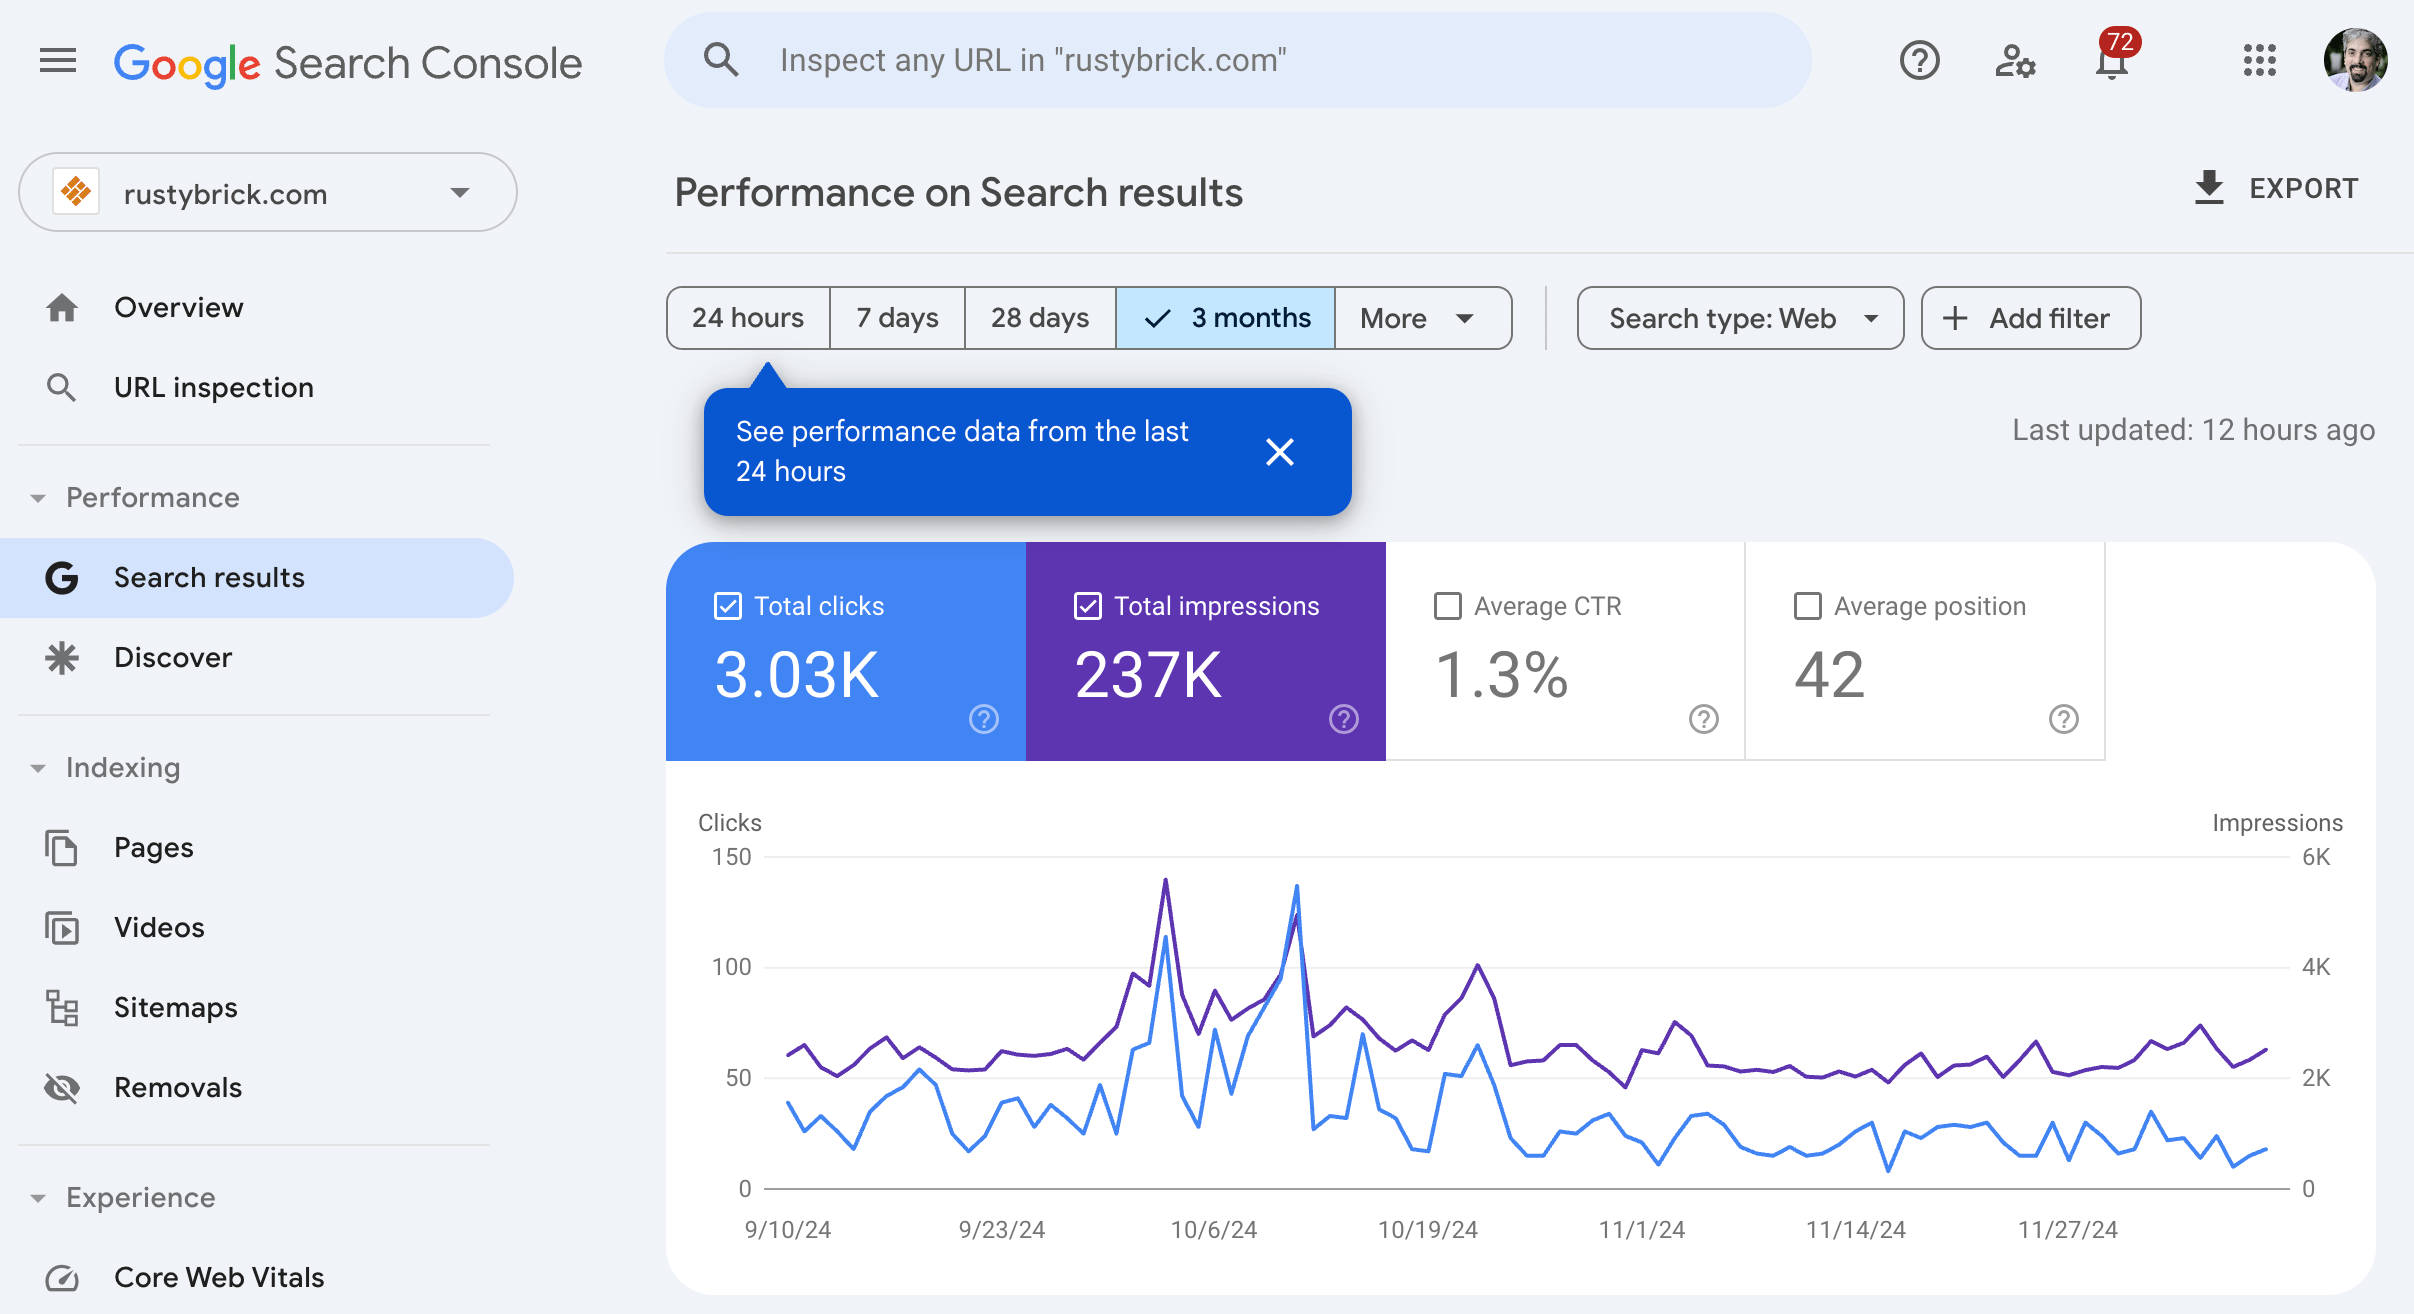Toggle the Total clicks checkbox
The height and width of the screenshot is (1314, 2414).
click(726, 607)
